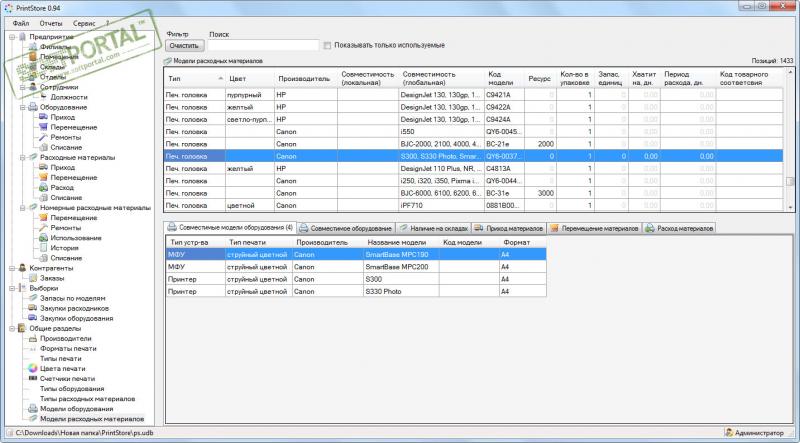Collapse the Контрагенты tree node
800x443 pixels.
12,268
